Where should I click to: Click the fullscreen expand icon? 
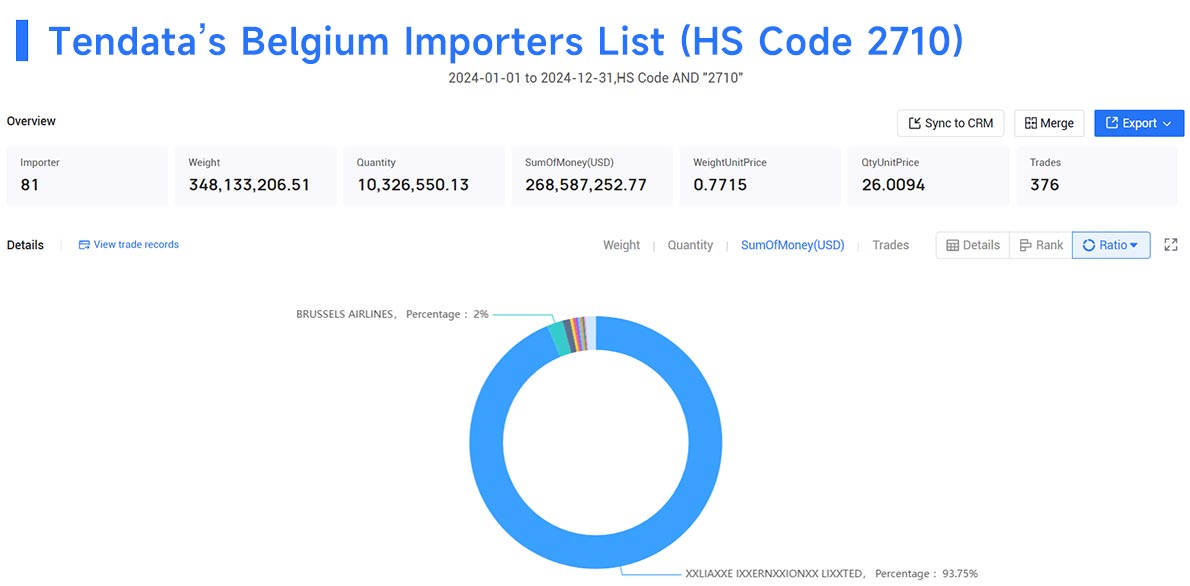click(1171, 245)
